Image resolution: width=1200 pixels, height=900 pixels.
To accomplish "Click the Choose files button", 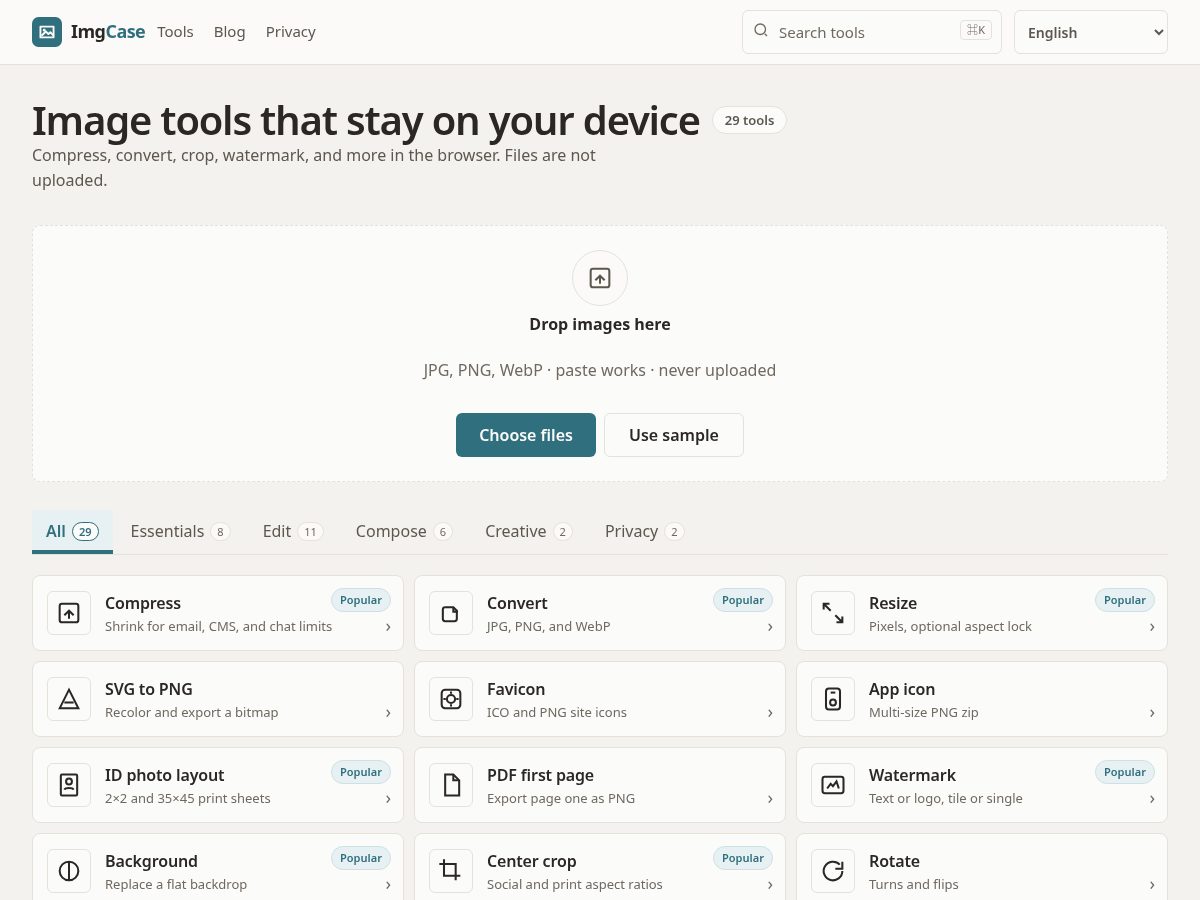I will (526, 435).
